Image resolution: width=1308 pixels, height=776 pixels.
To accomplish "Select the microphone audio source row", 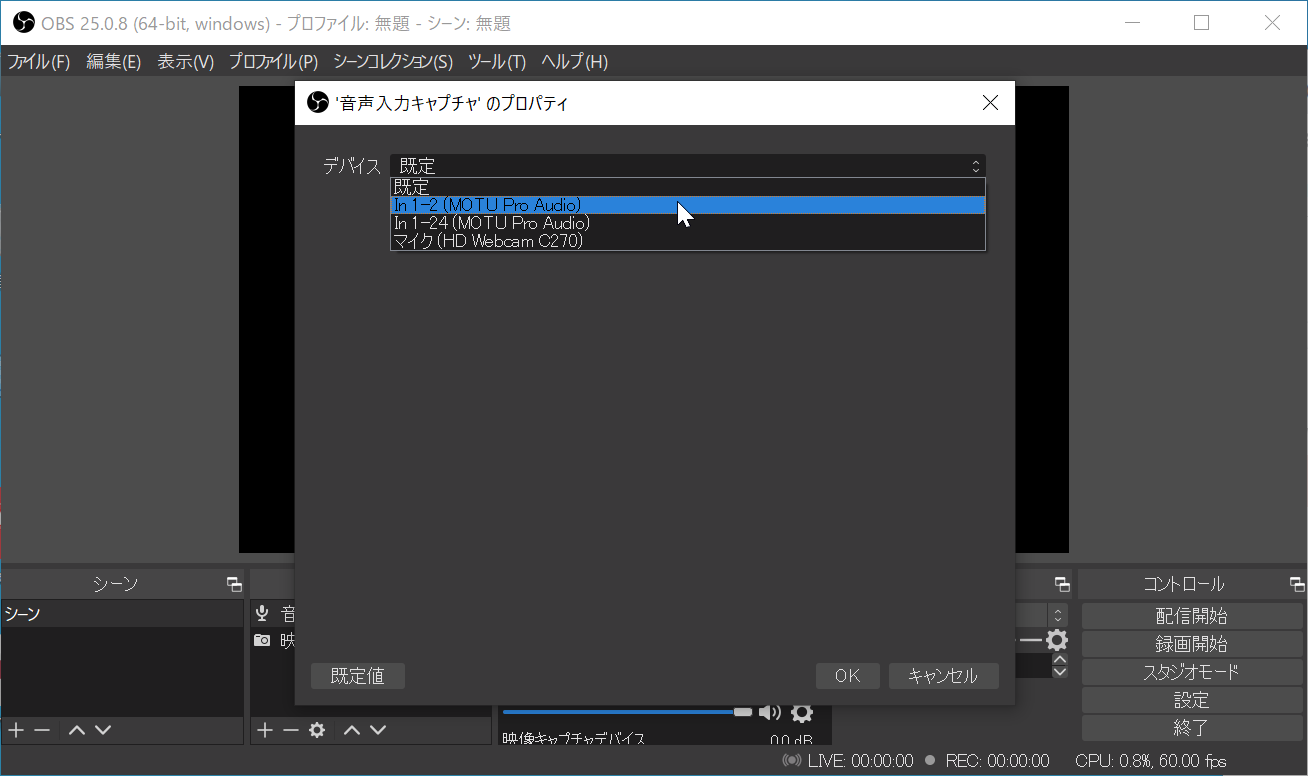I will (273, 614).
